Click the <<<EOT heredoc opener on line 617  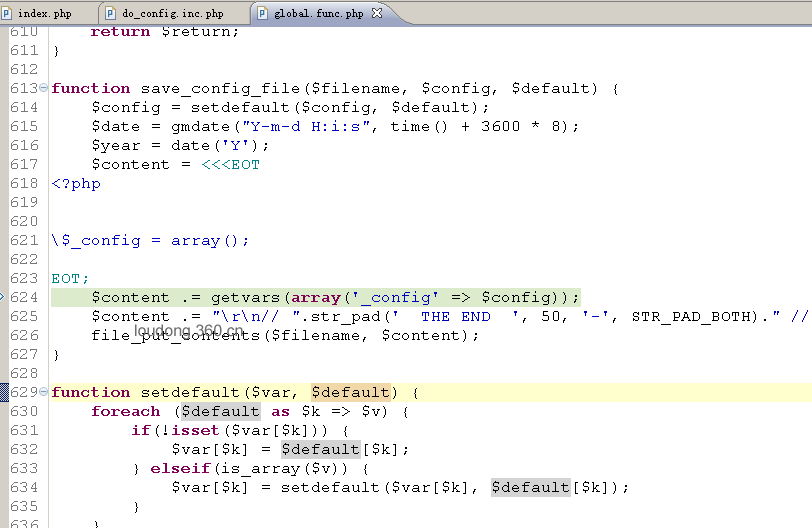[230, 164]
